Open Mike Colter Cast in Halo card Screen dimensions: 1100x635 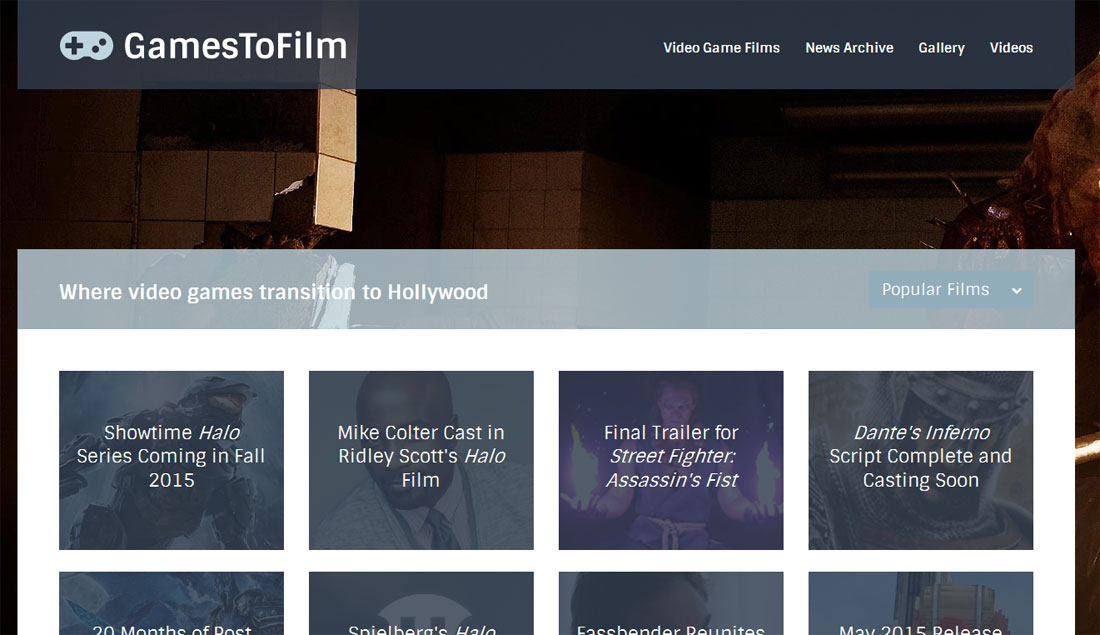click(421, 460)
